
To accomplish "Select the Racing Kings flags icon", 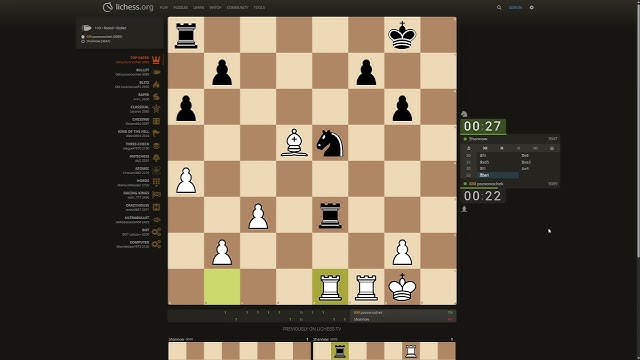I will pyautogui.click(x=156, y=195).
